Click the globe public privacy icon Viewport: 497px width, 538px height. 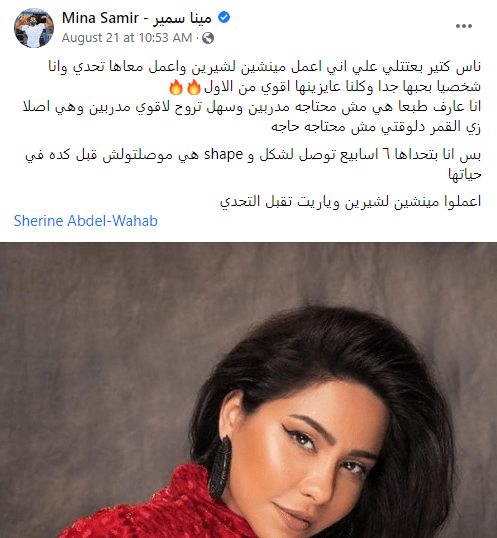(x=208, y=38)
